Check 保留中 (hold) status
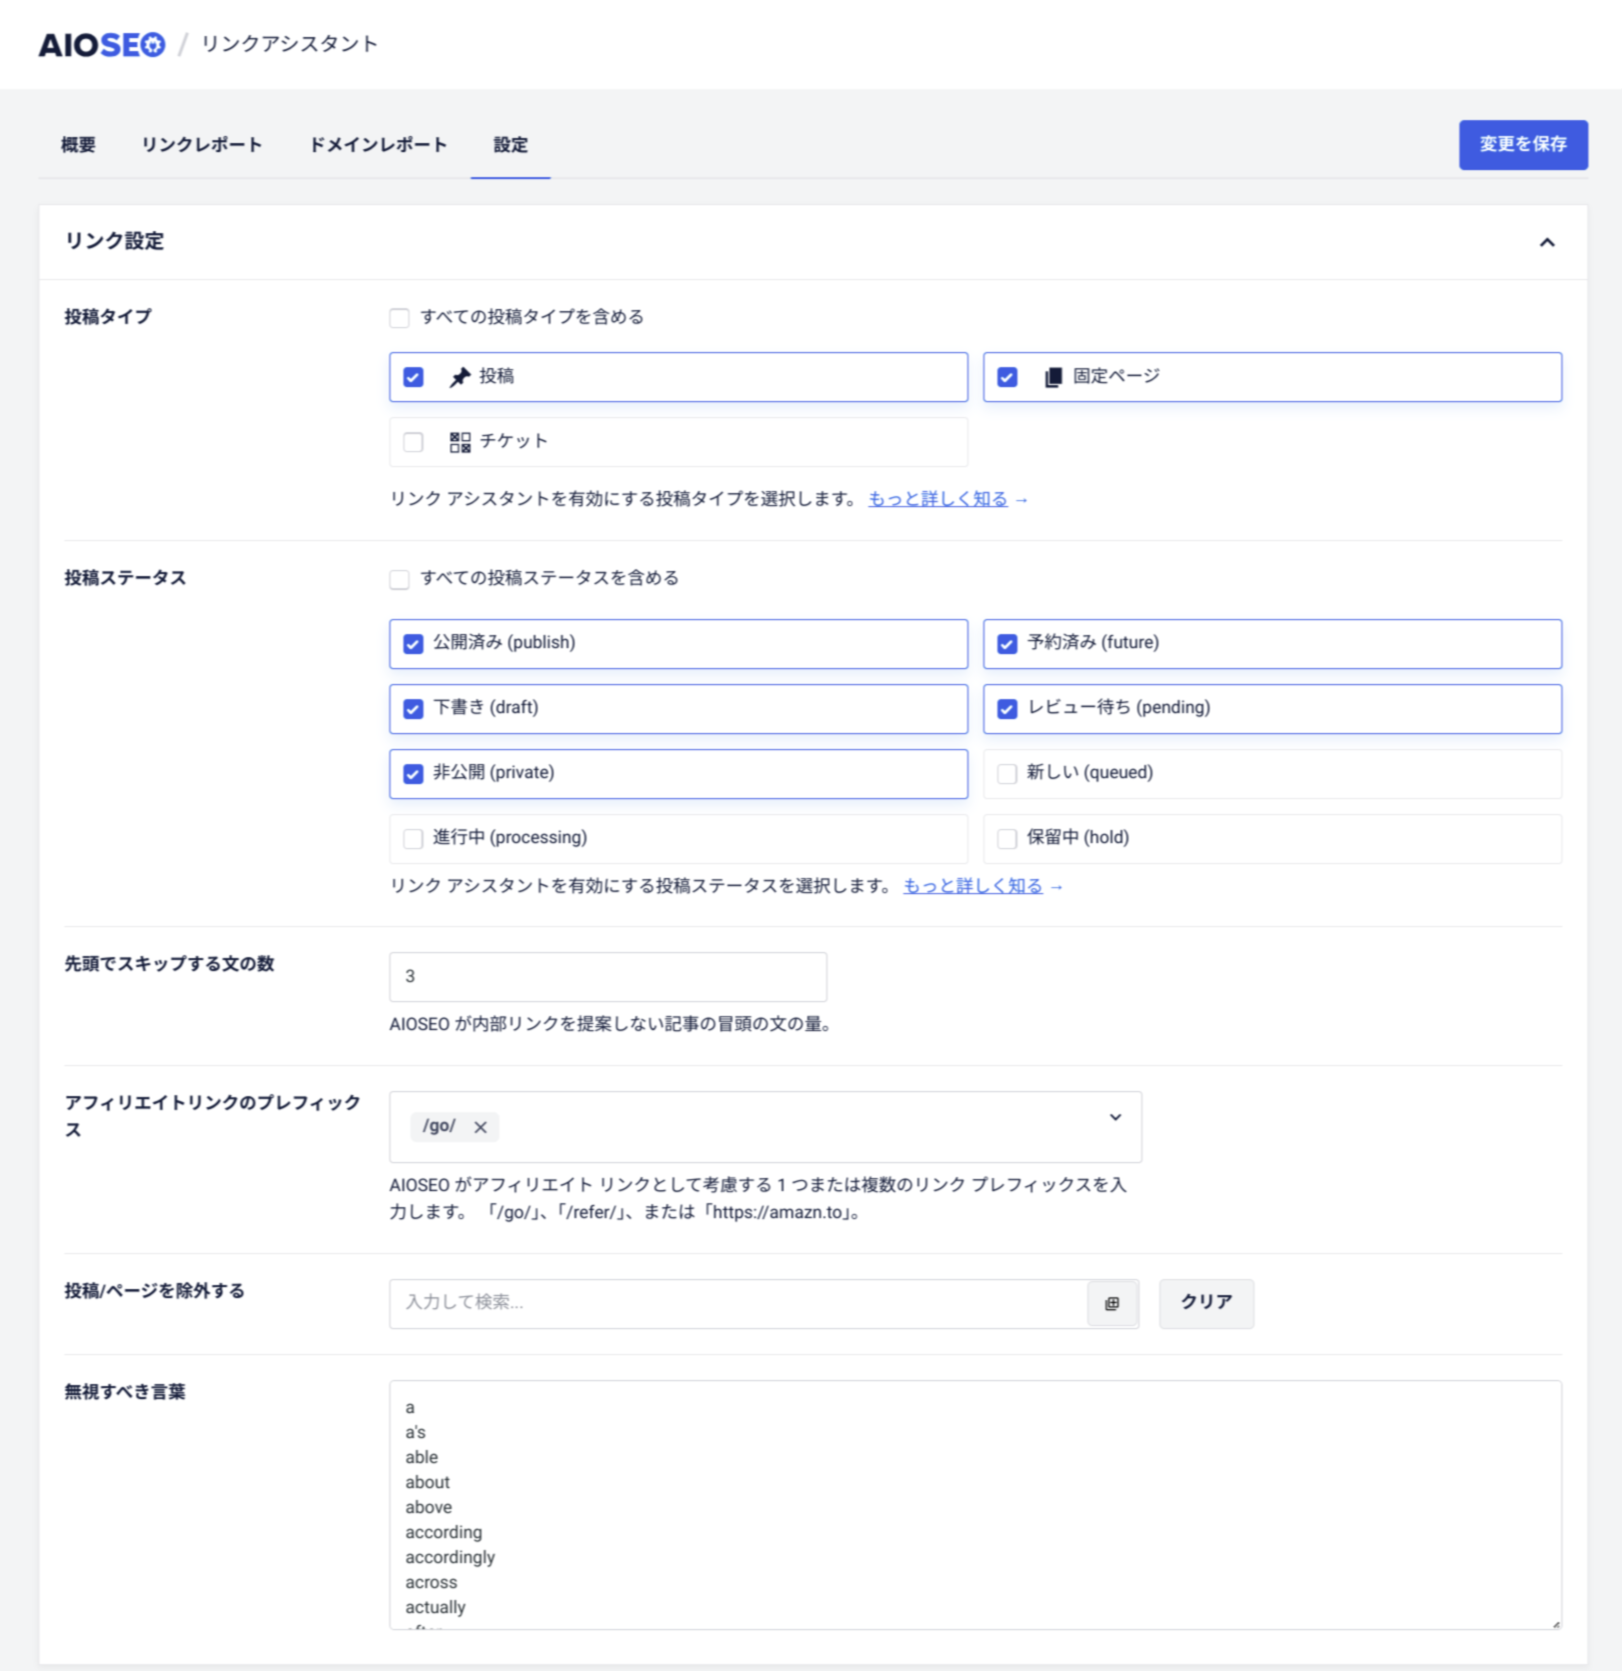The height and width of the screenshot is (1671, 1622). [x=1007, y=839]
